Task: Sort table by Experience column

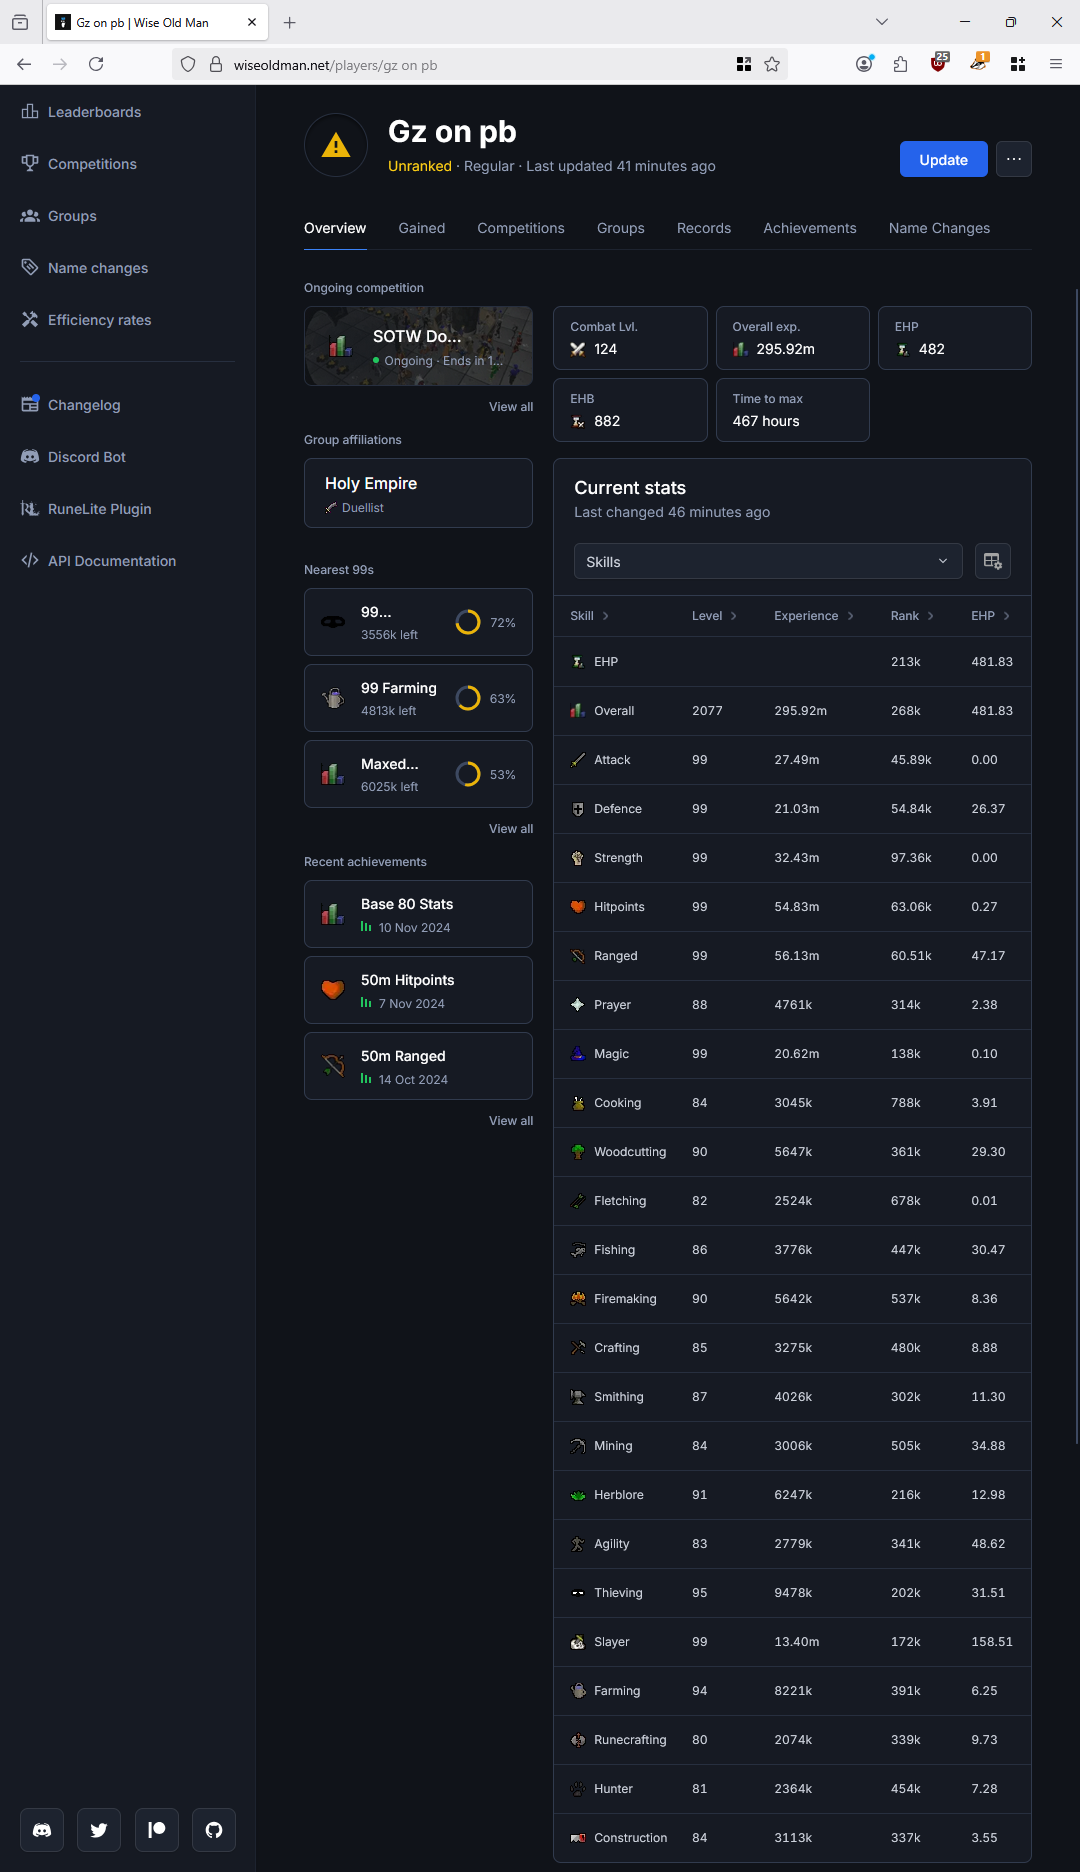Action: (814, 616)
